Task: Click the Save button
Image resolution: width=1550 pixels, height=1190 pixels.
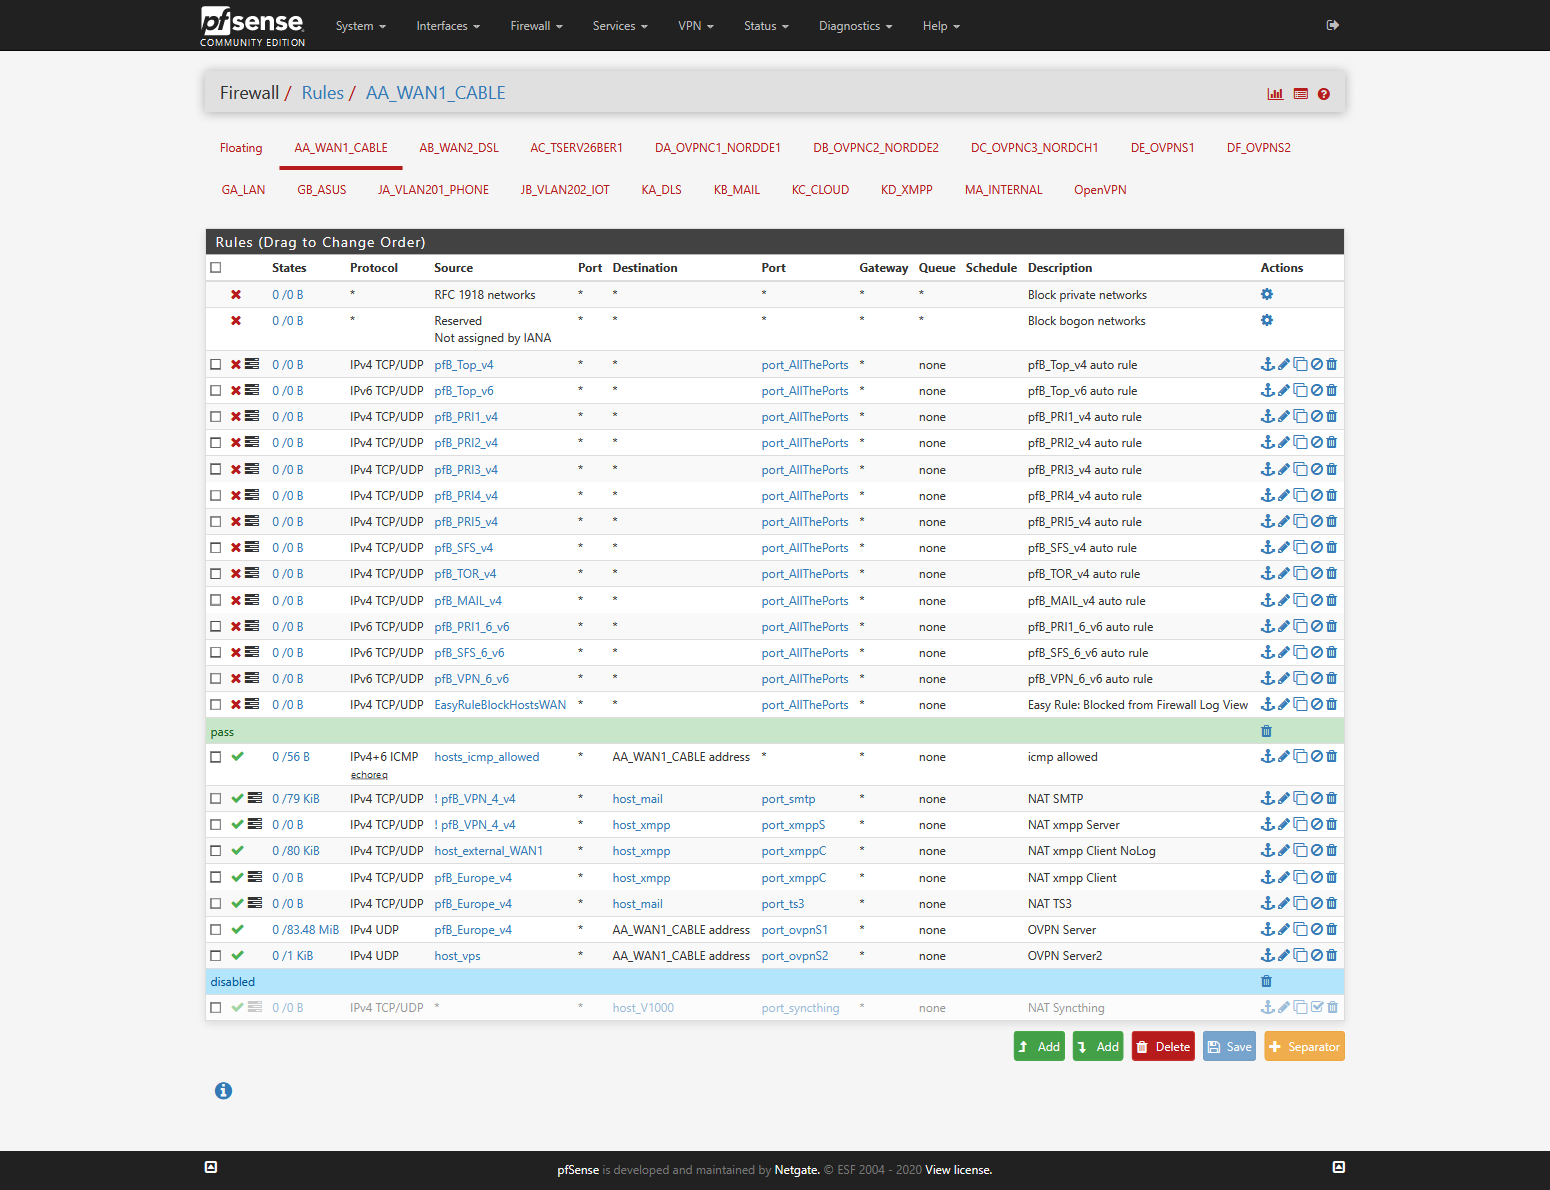Action: tap(1229, 1046)
